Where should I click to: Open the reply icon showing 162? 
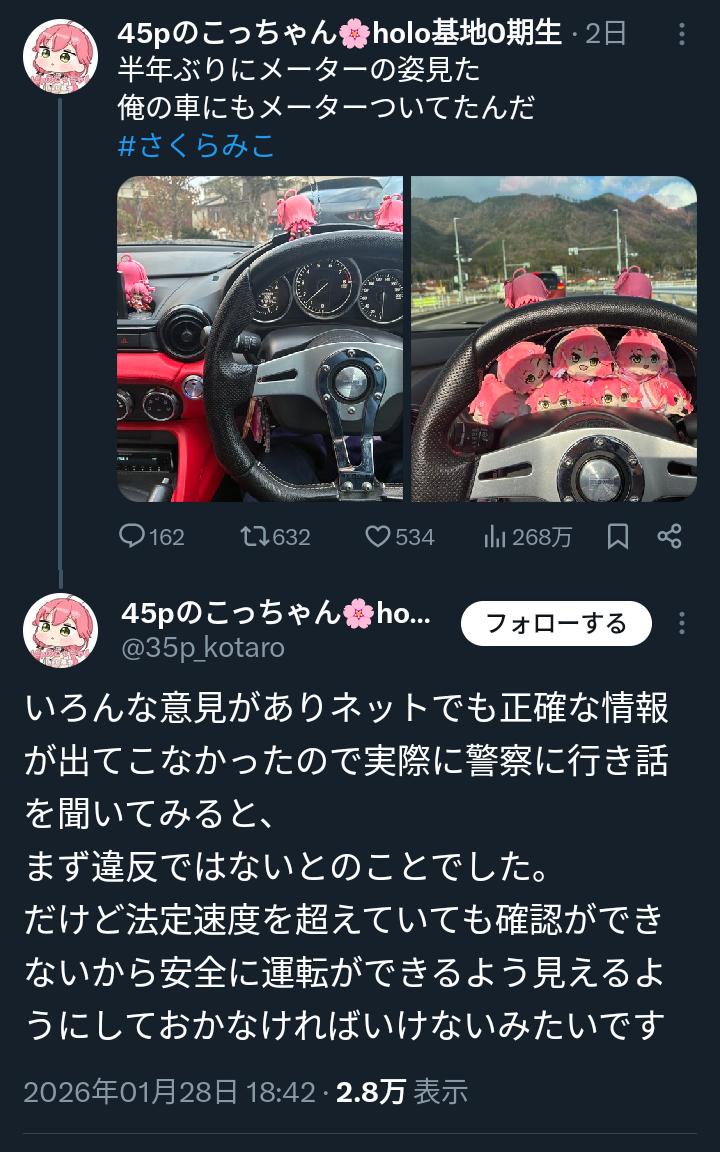[x=151, y=537]
